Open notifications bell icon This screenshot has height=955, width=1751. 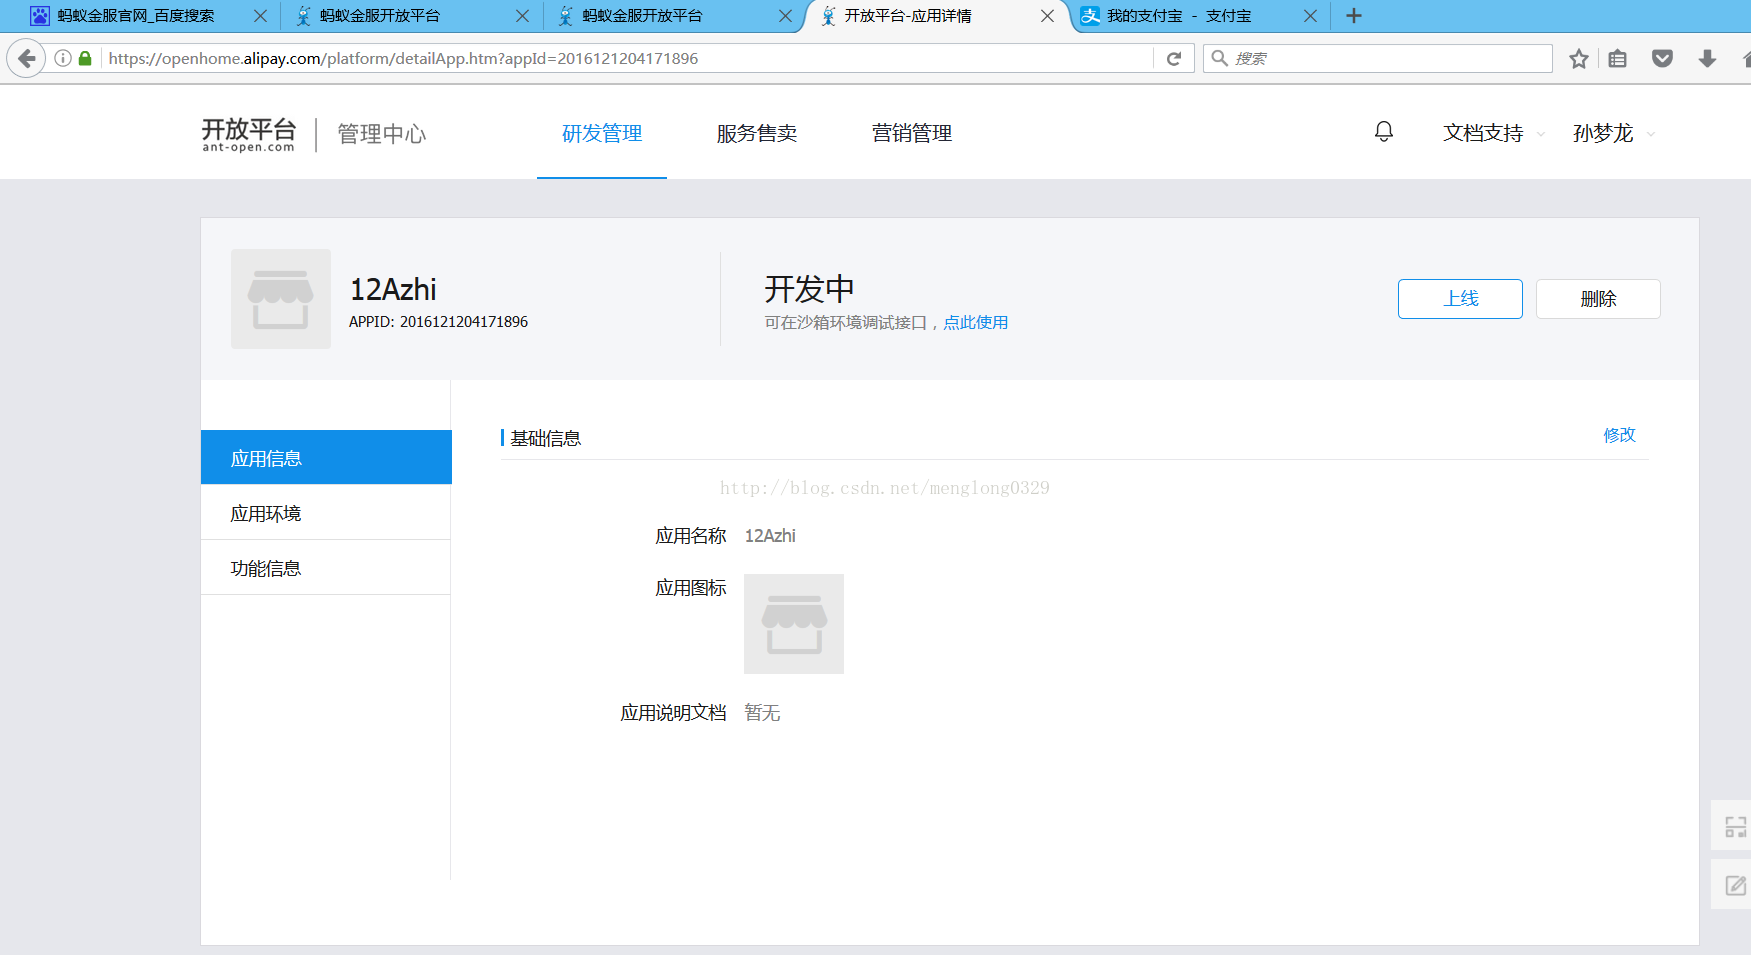1384,132
